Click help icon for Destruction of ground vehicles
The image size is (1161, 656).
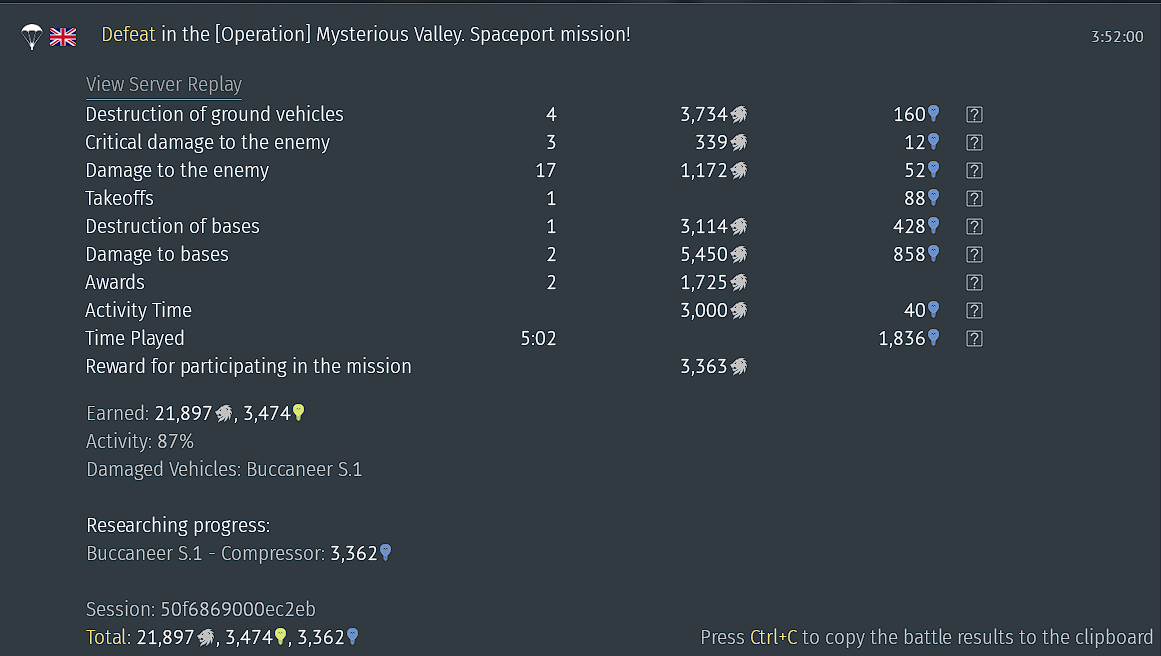pos(974,115)
